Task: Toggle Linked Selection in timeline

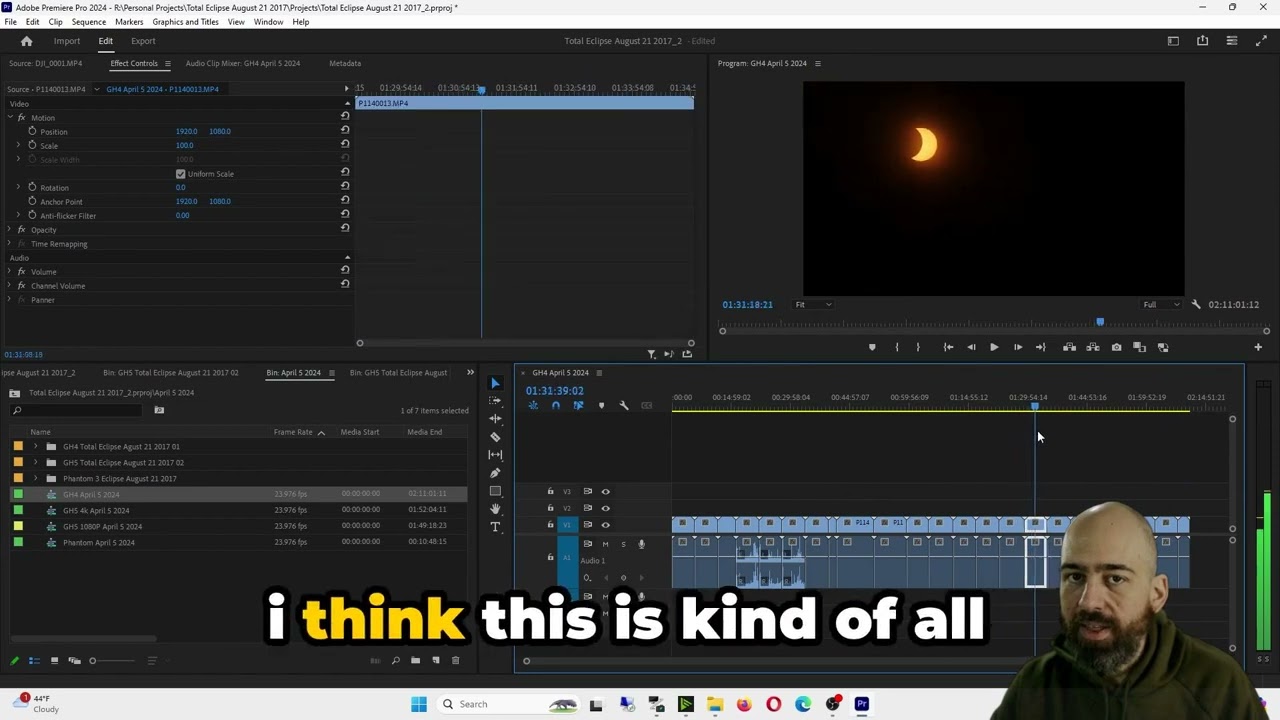Action: coord(578,405)
